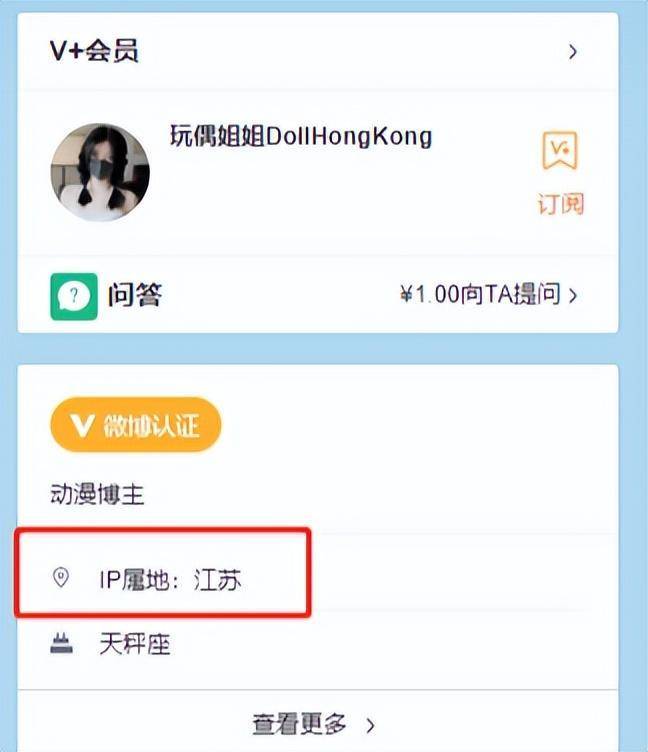Click the 动漫博主 description text
This screenshot has height=752, width=648.
[97, 494]
